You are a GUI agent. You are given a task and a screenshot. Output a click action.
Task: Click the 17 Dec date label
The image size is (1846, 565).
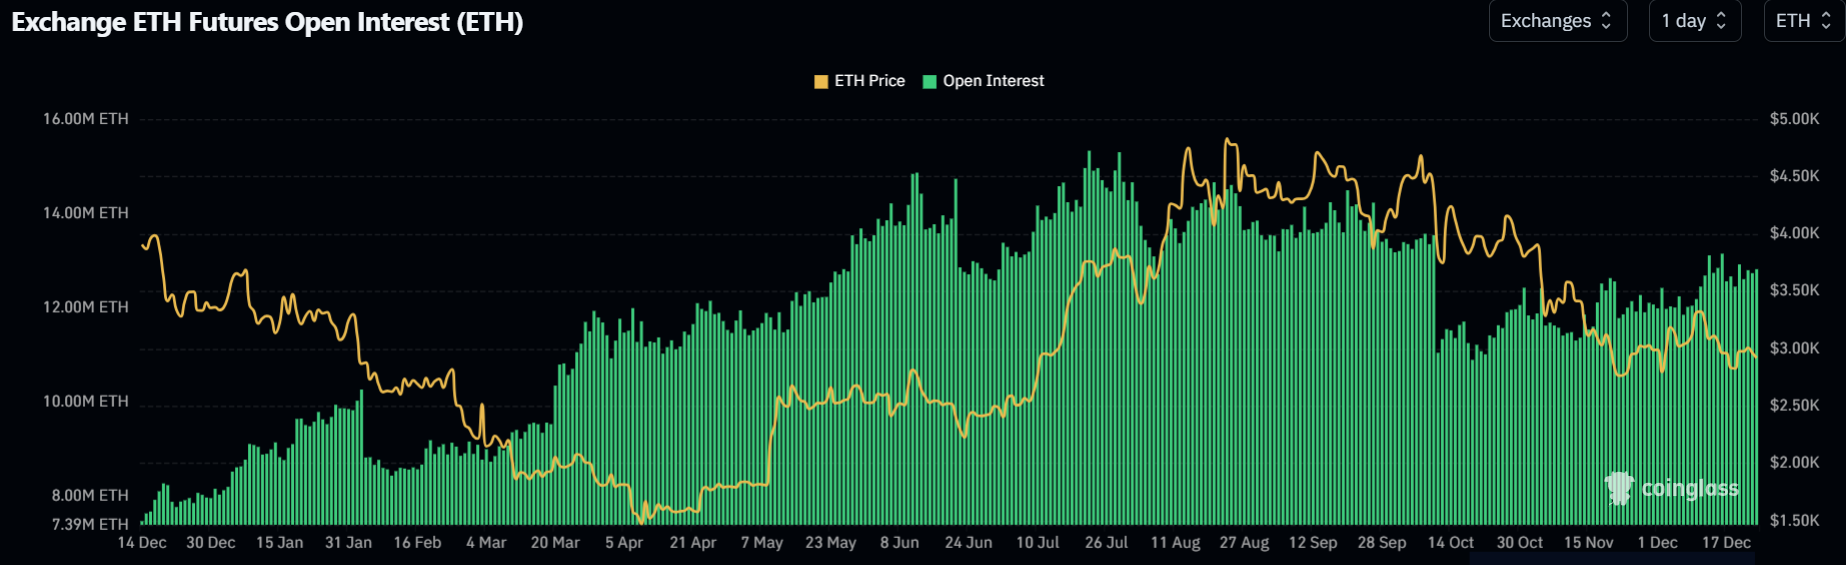[1726, 543]
